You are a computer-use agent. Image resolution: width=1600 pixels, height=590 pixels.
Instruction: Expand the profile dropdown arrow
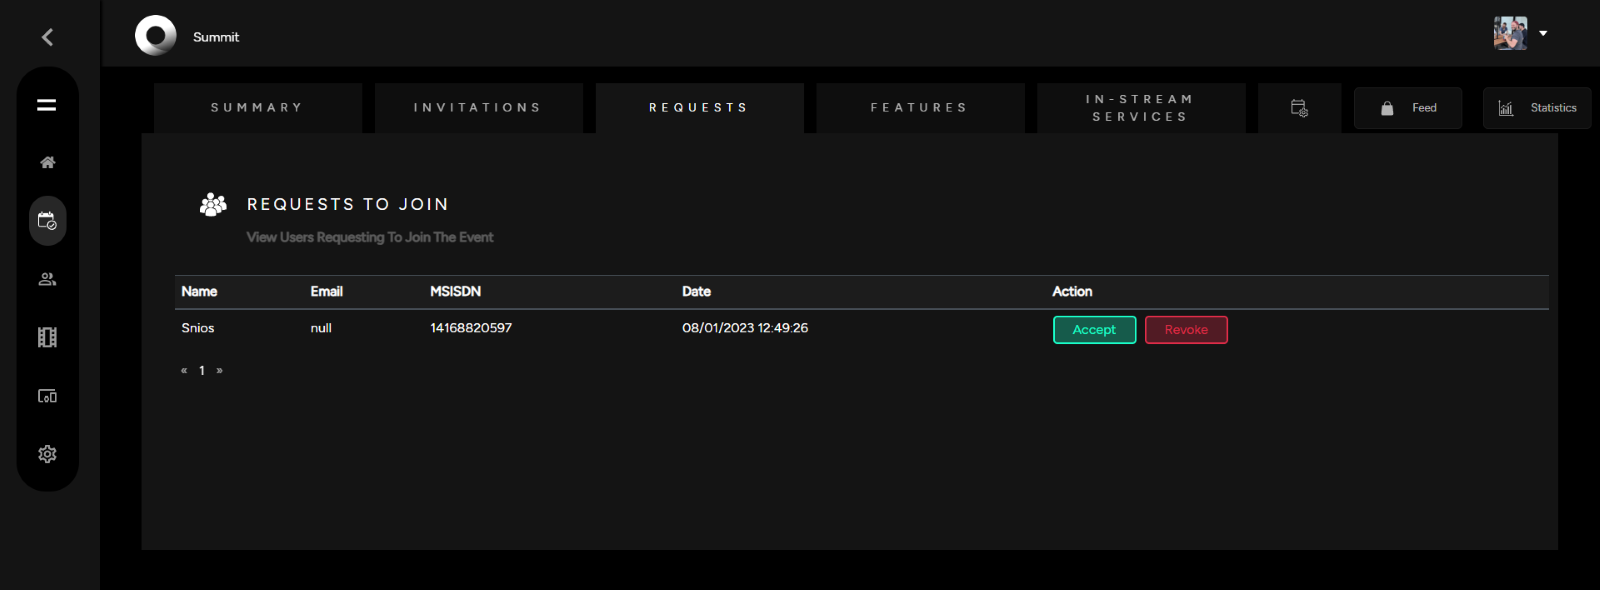click(x=1543, y=33)
